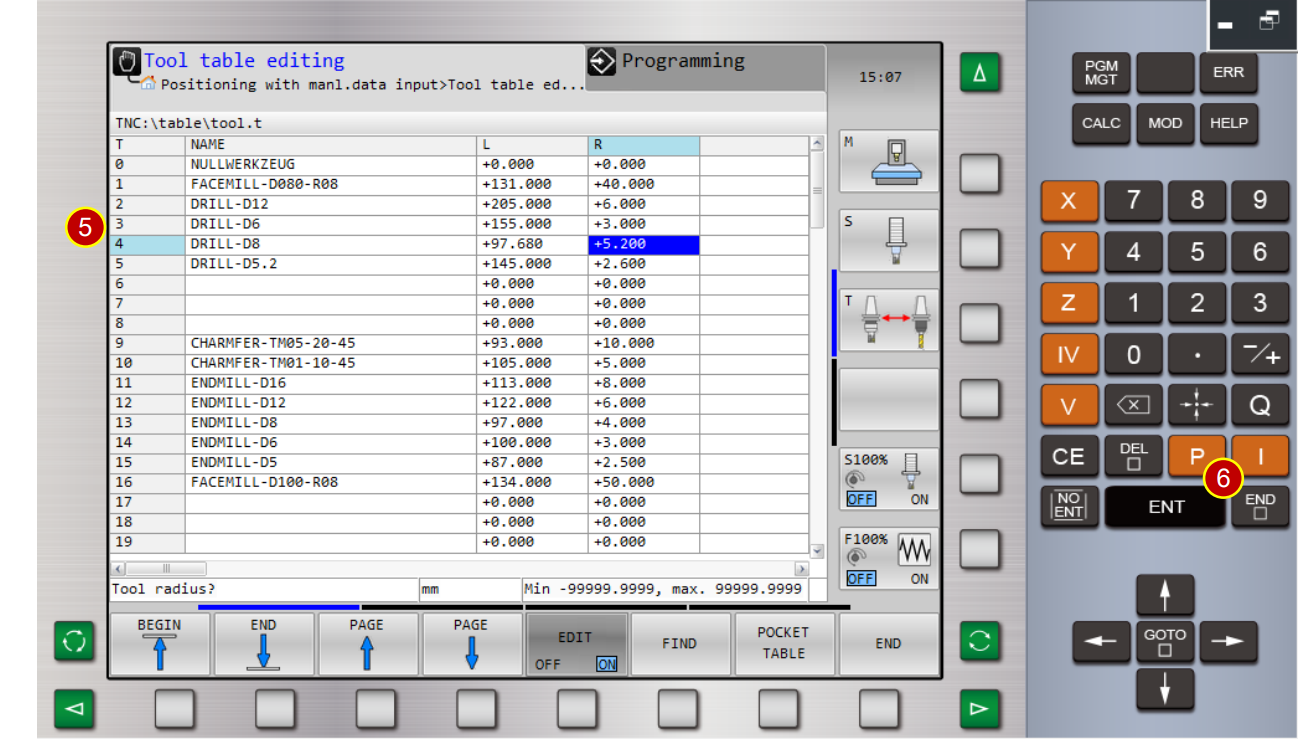Click the decimal point key

[x=1197, y=354]
